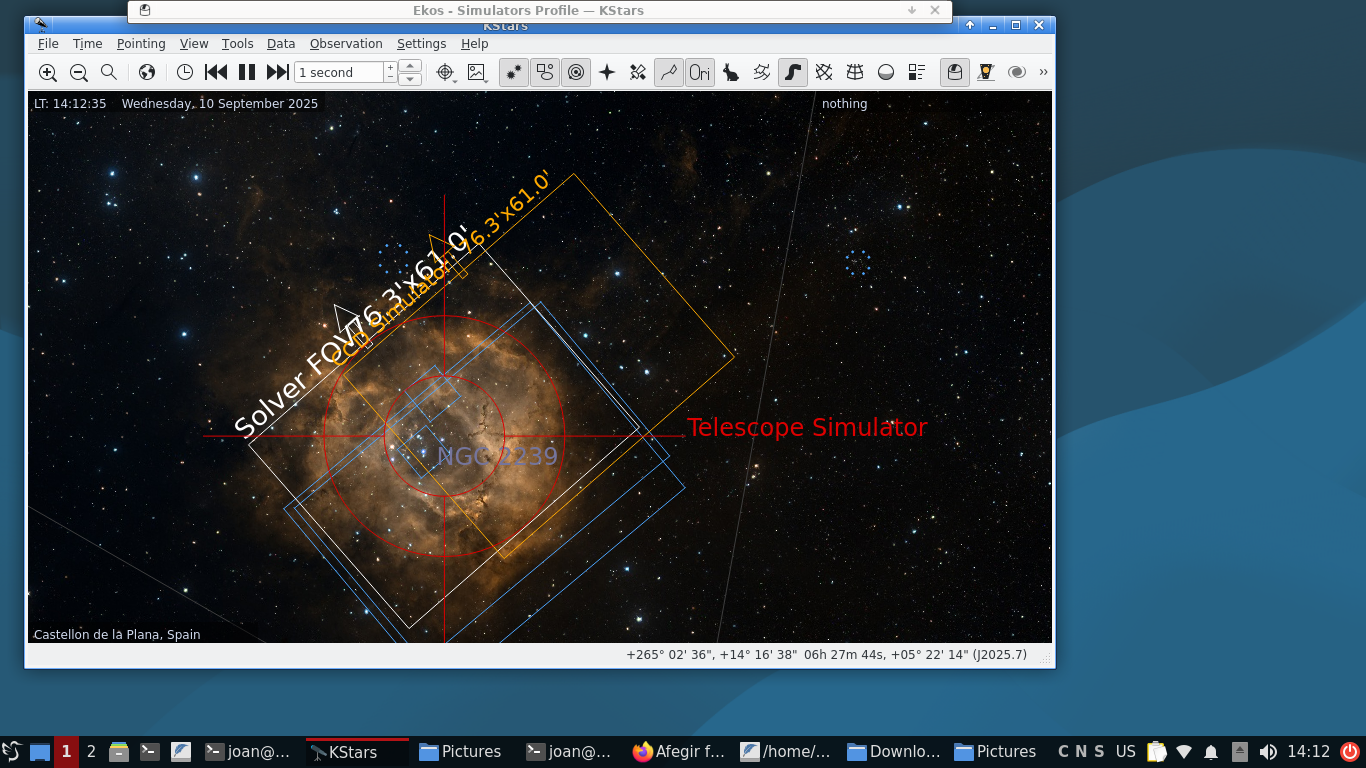Toggle horizontal coordinate grid
Image resolution: width=1366 pixels, height=768 pixels.
[855, 72]
